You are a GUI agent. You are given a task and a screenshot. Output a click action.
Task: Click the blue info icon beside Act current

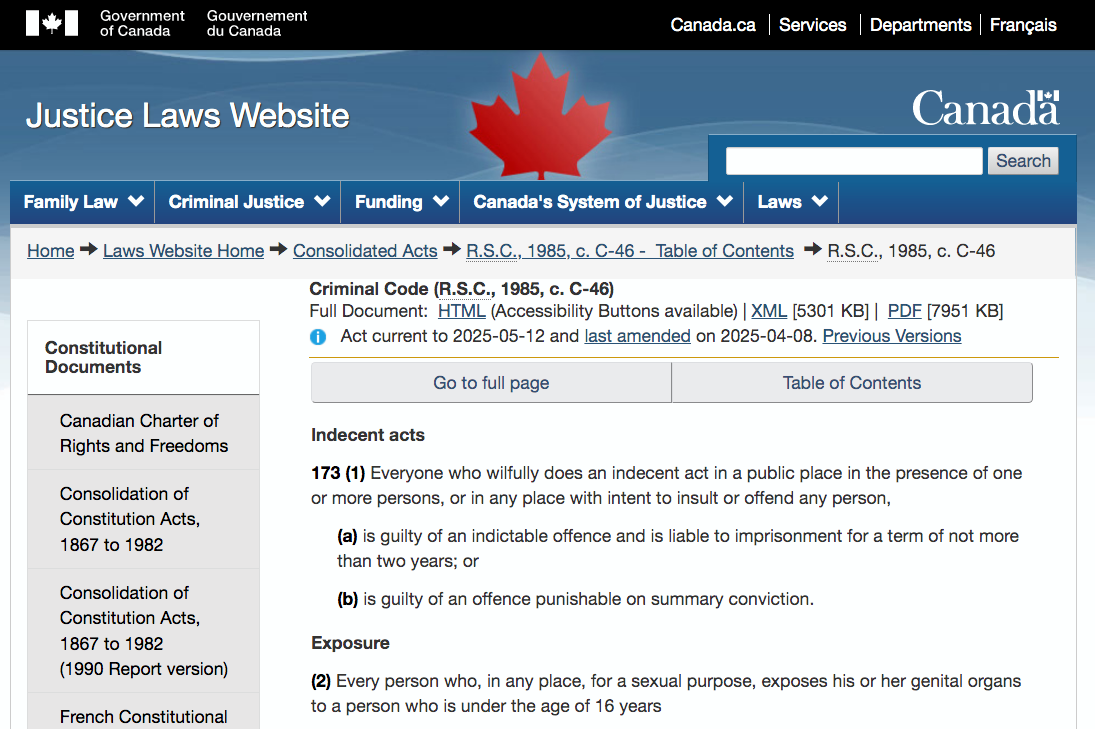click(x=318, y=337)
